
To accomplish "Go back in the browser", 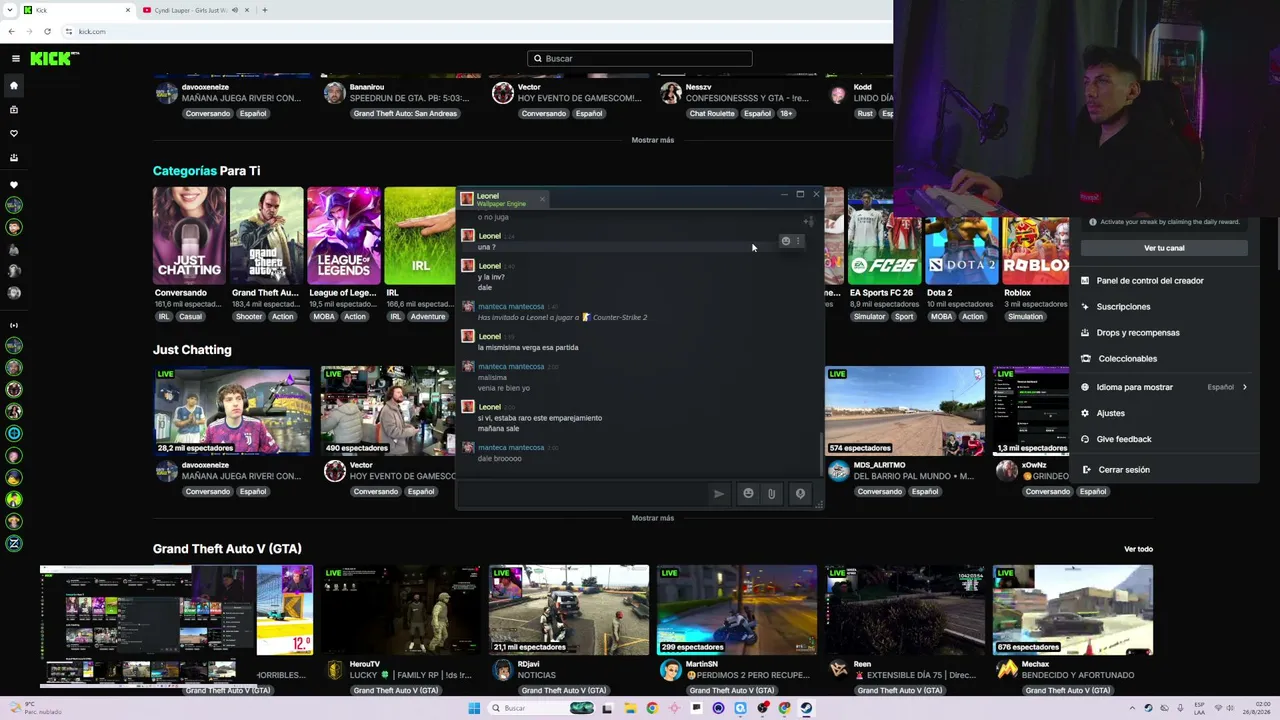I will (11, 31).
